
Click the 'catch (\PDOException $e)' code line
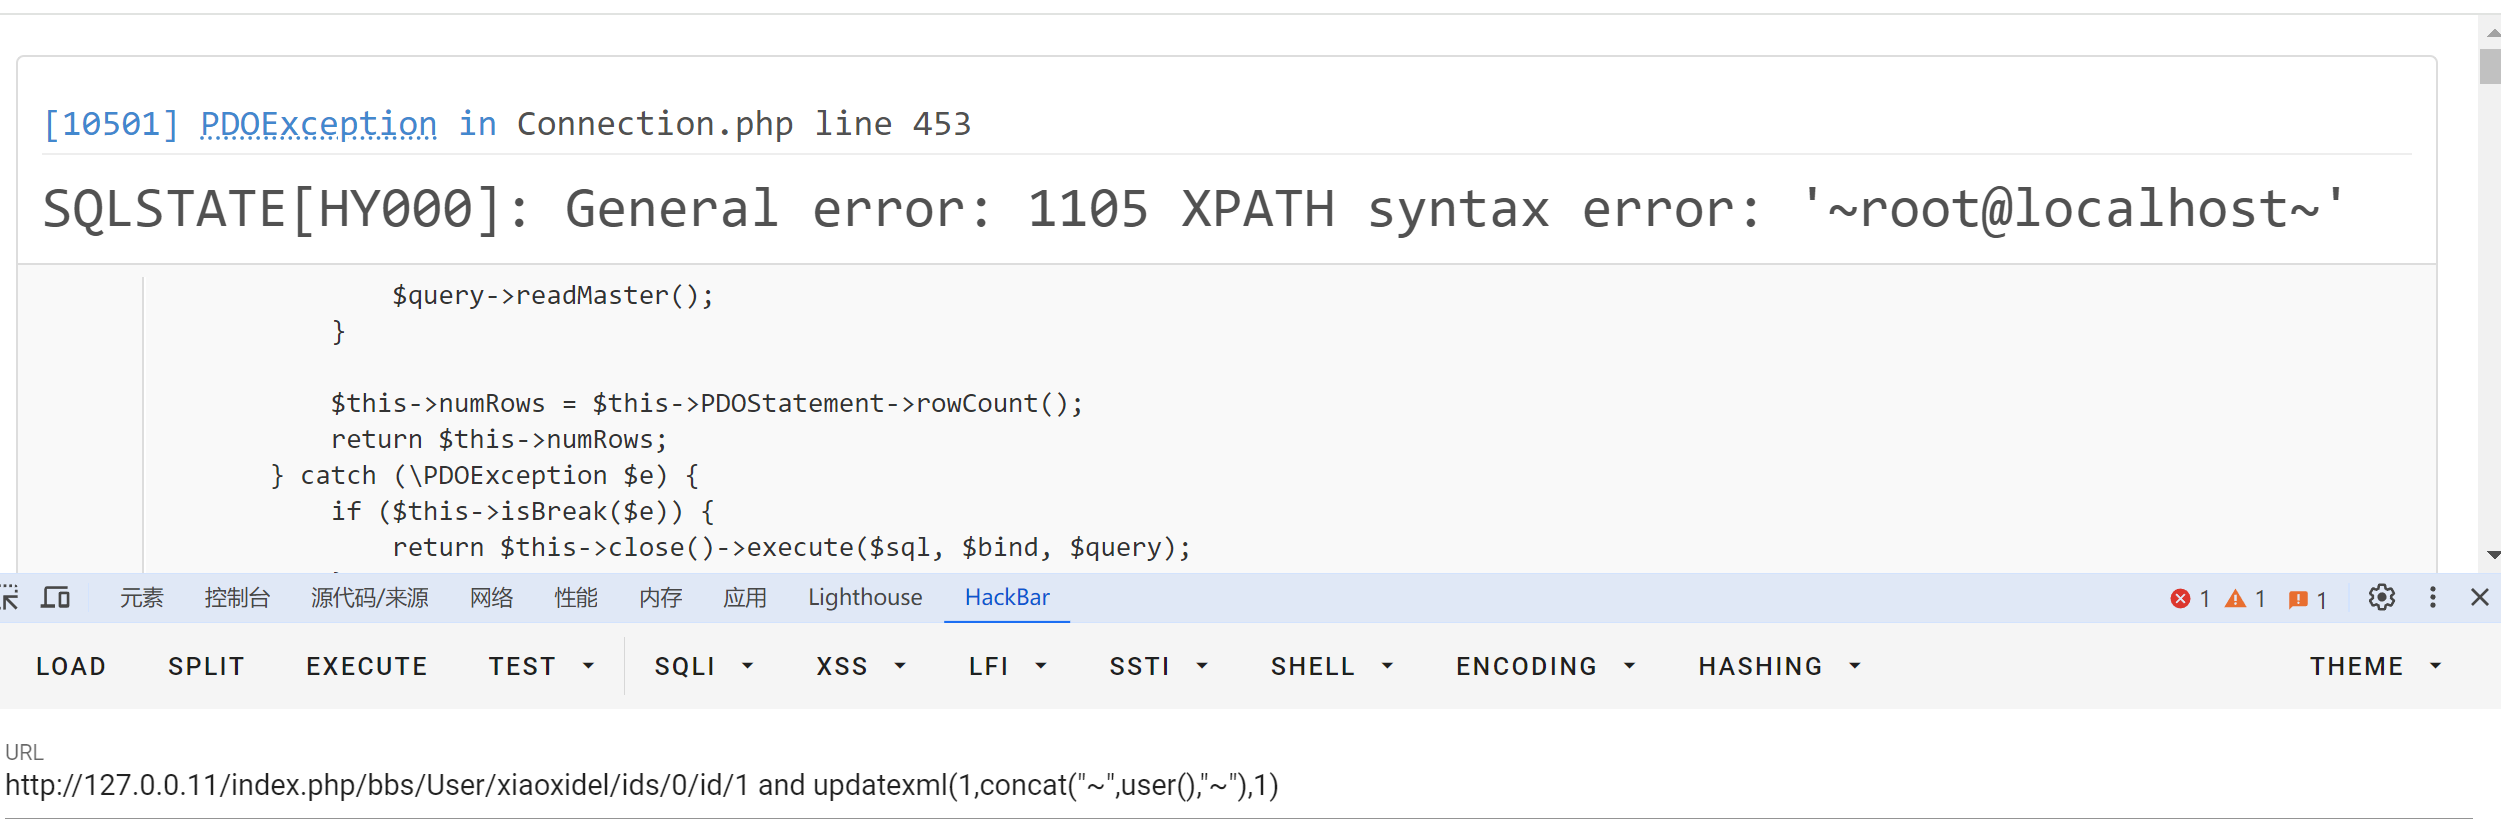[x=485, y=476]
